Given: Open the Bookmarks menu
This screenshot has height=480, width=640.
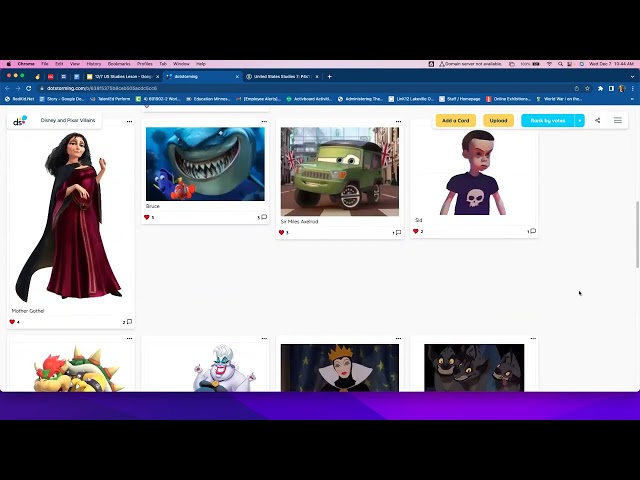Looking at the screenshot, I should coord(119,64).
